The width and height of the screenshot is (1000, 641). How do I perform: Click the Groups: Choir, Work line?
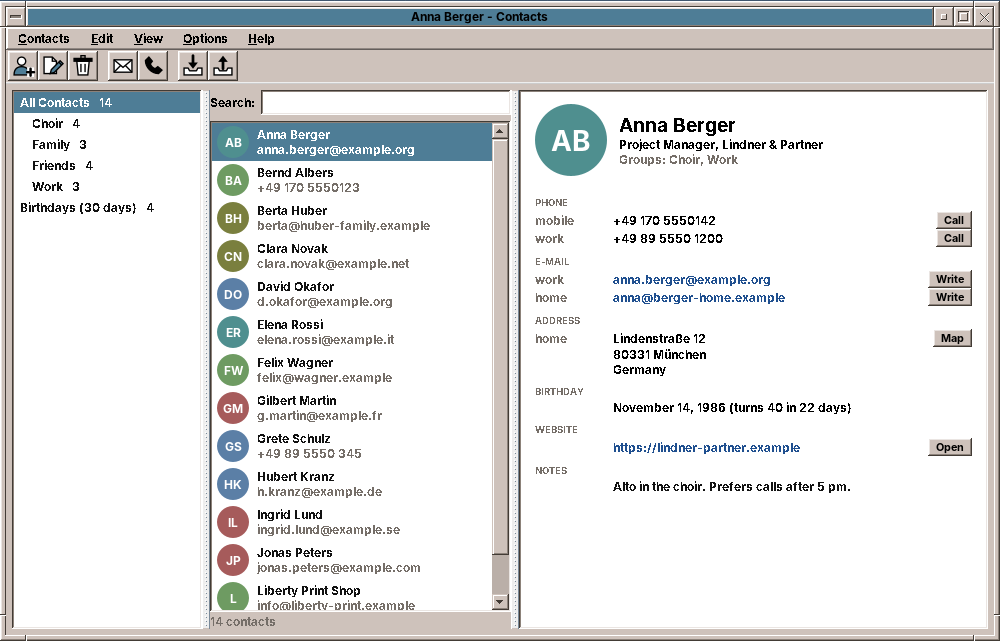point(679,160)
